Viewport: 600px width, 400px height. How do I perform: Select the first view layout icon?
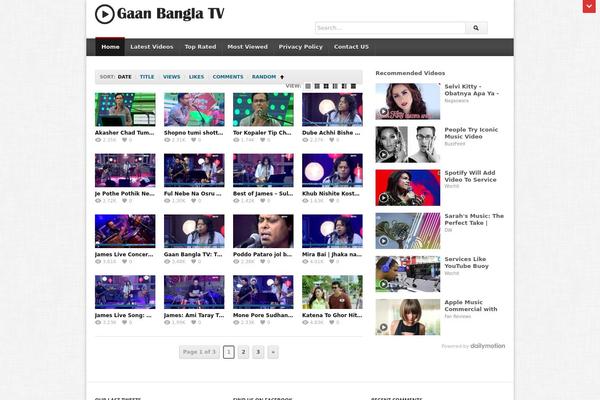[x=308, y=86]
